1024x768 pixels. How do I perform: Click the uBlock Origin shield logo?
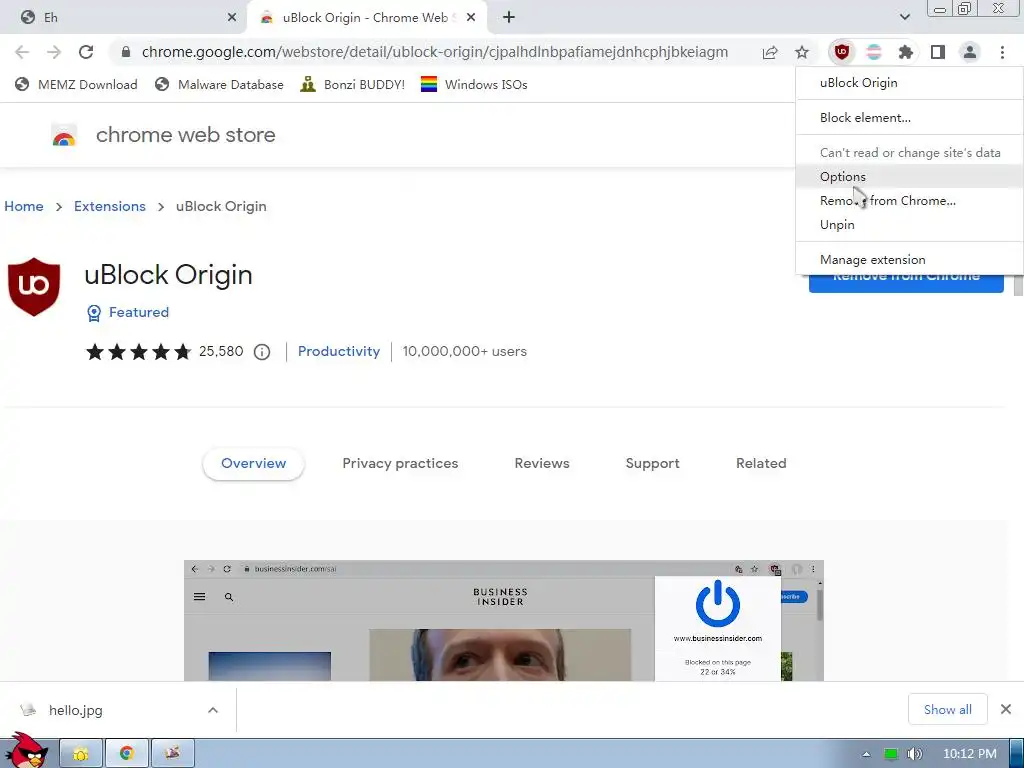(x=34, y=287)
